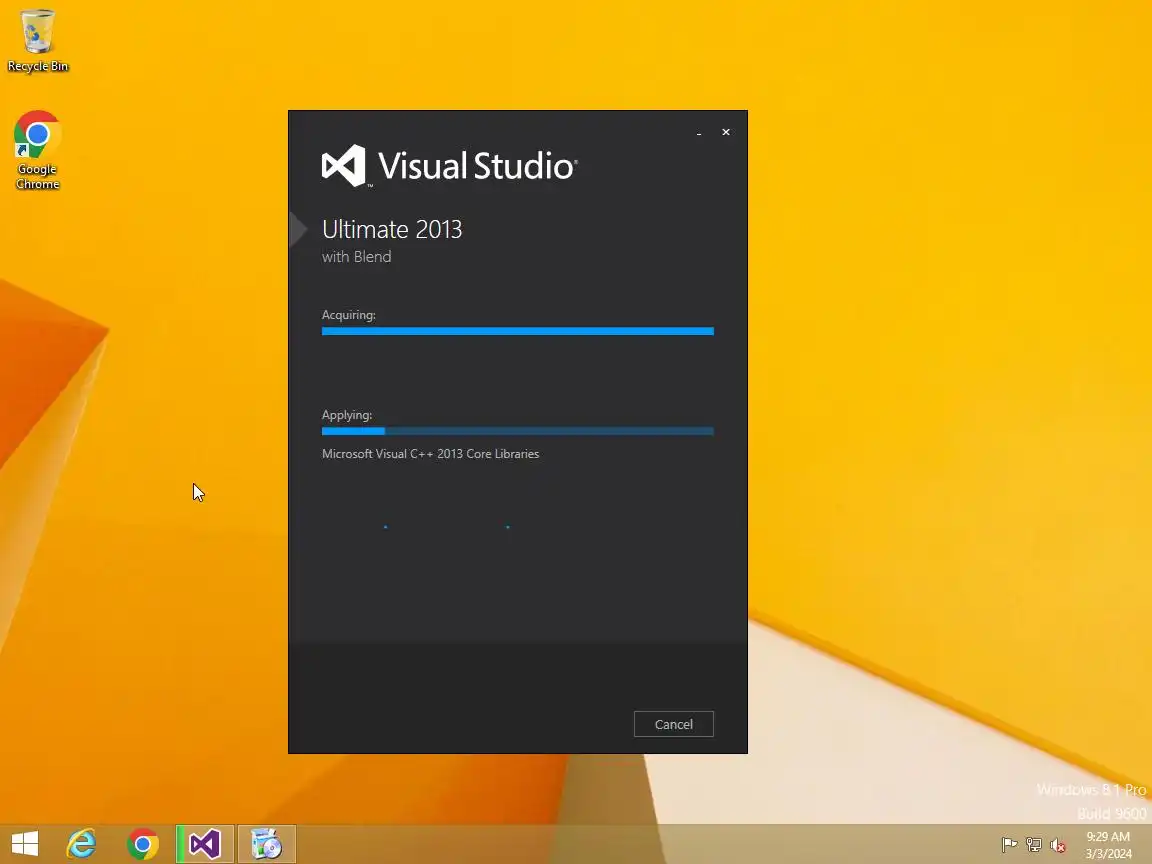The image size is (1152, 864).
Task: Open the Action Center flag tray icon
Action: (1009, 845)
